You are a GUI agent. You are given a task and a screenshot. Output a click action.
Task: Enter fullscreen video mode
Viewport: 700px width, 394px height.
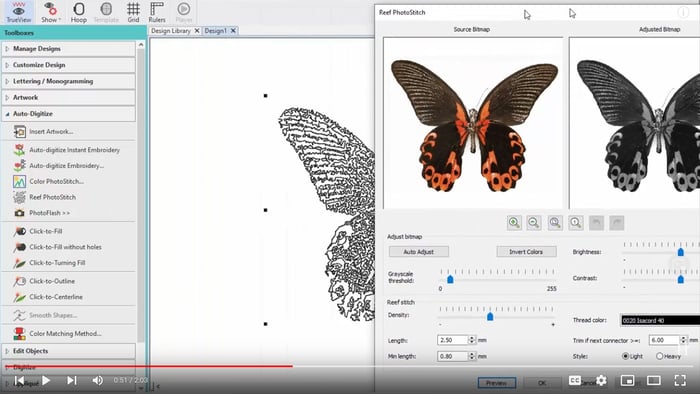(x=680, y=380)
